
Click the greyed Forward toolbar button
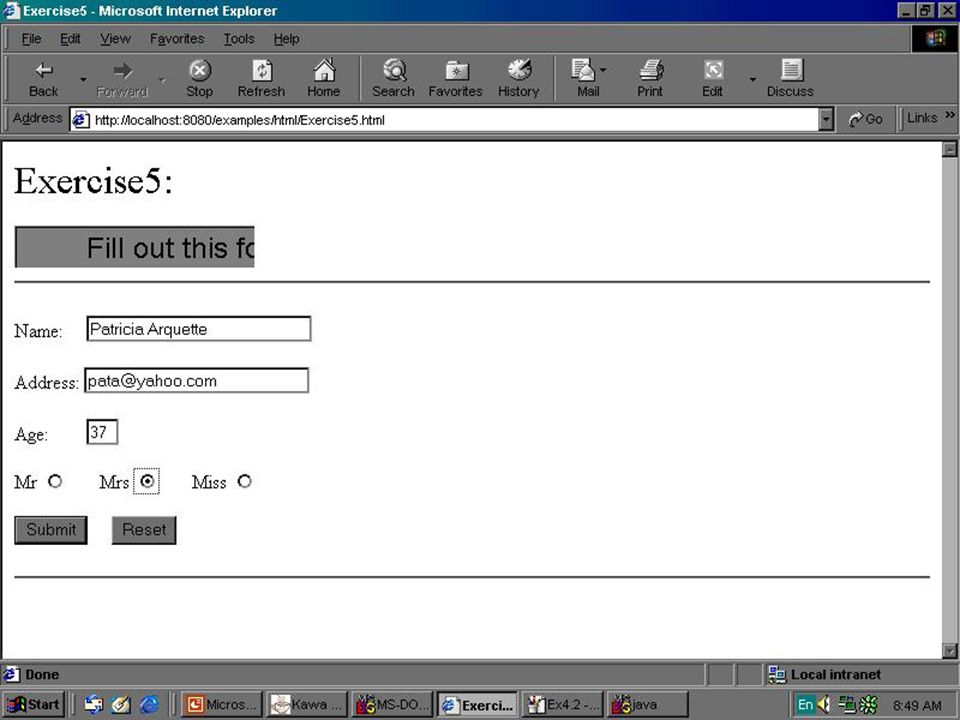[x=122, y=79]
